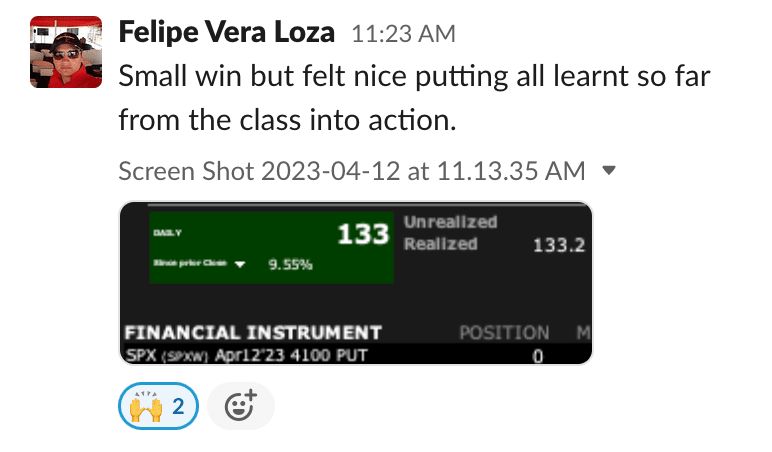Viewport: 772px width, 452px height.
Task: Add a new emoji reaction
Action: pos(240,406)
